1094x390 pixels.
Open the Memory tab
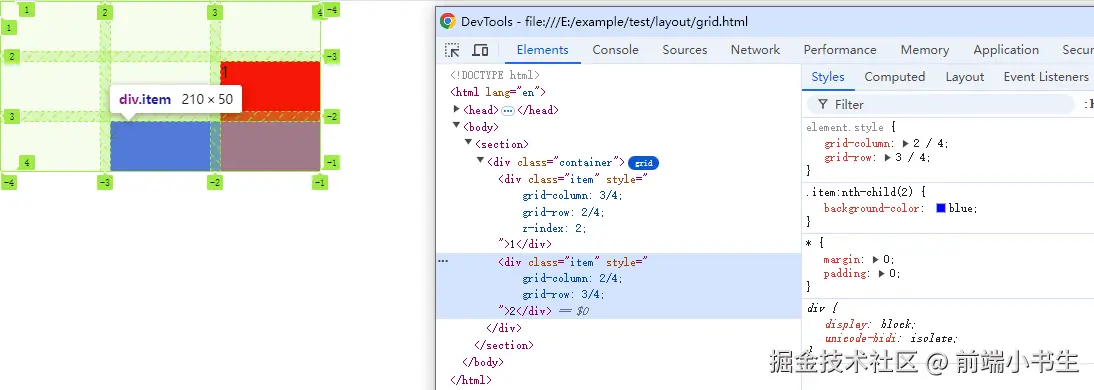(x=924, y=50)
